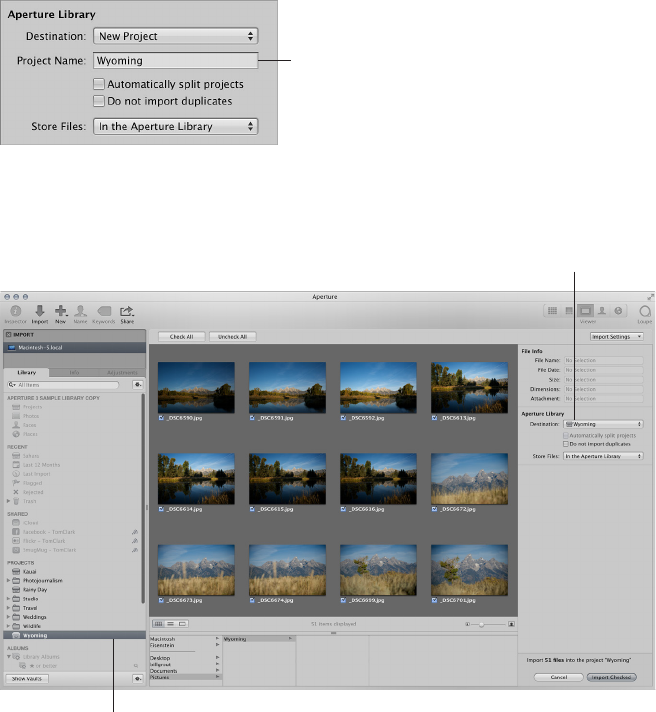Select Macintosh-5.local import source
The width and height of the screenshot is (656, 712).
(75, 347)
